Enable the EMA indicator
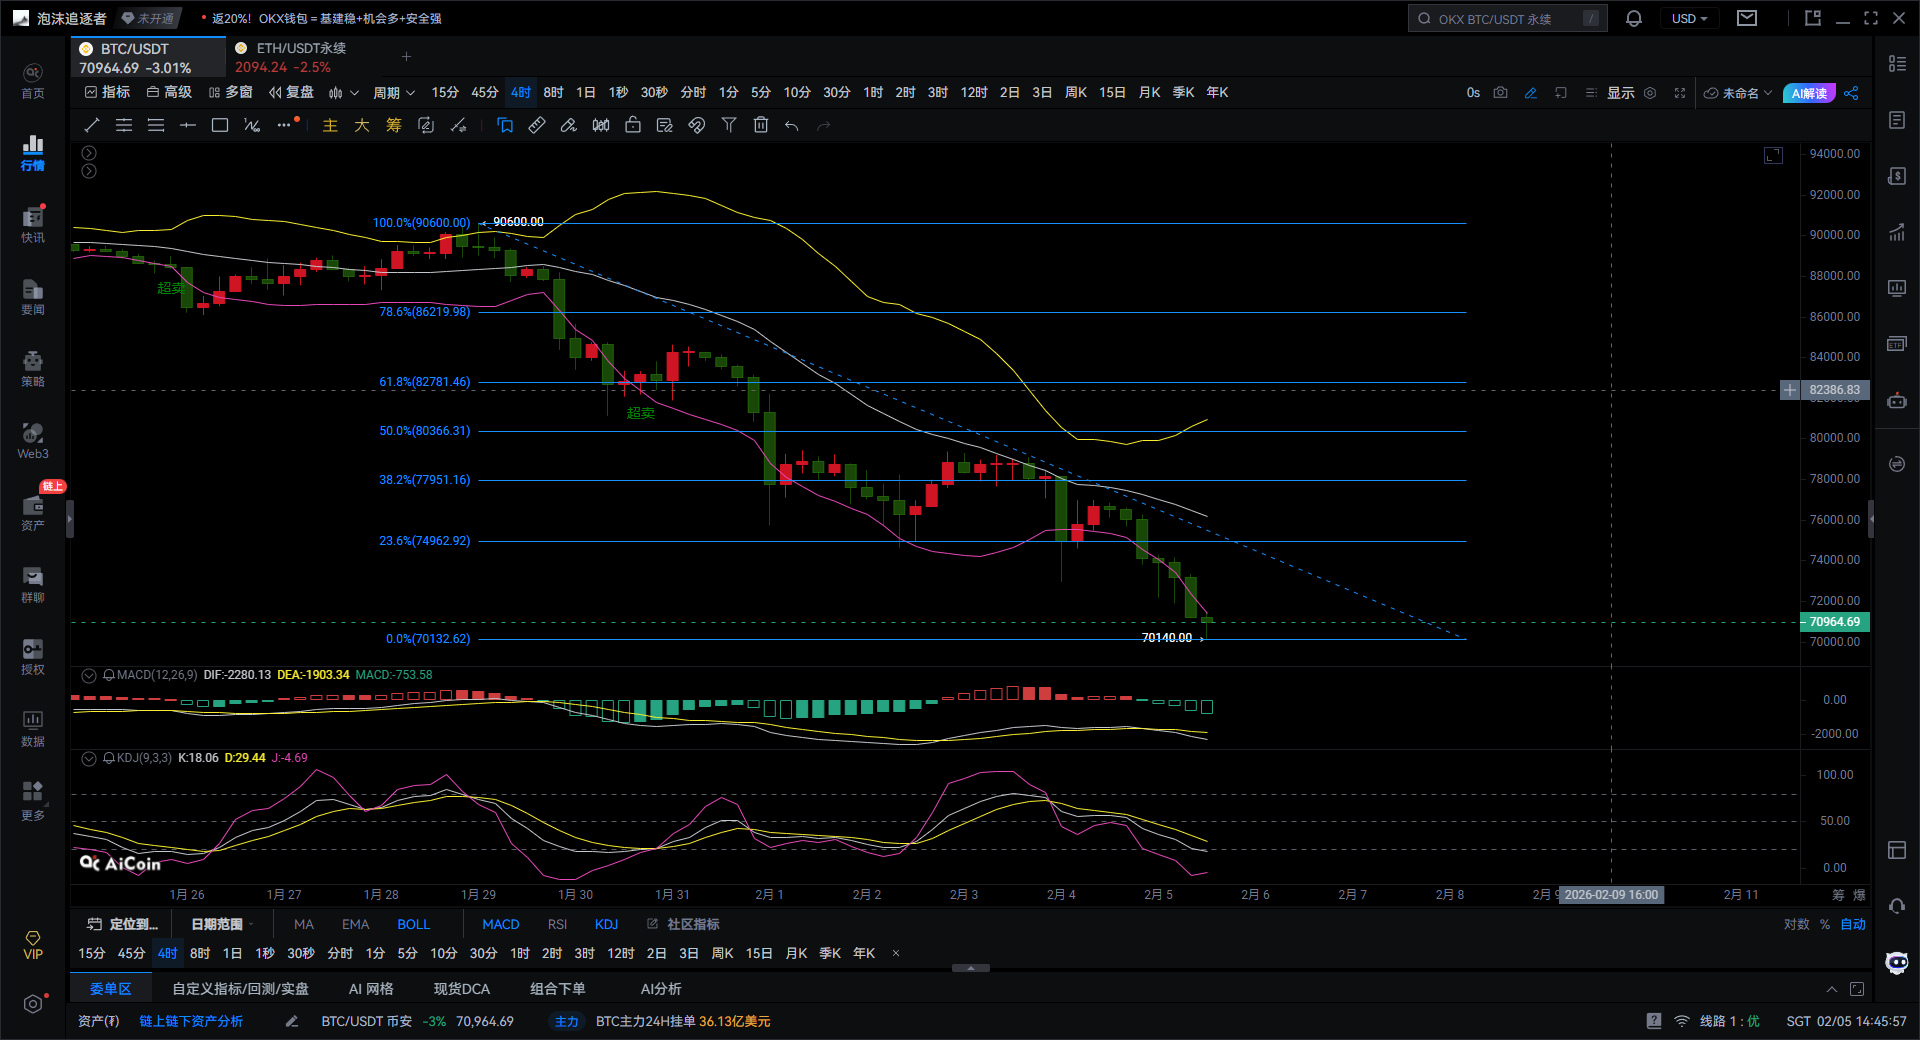 [355, 924]
